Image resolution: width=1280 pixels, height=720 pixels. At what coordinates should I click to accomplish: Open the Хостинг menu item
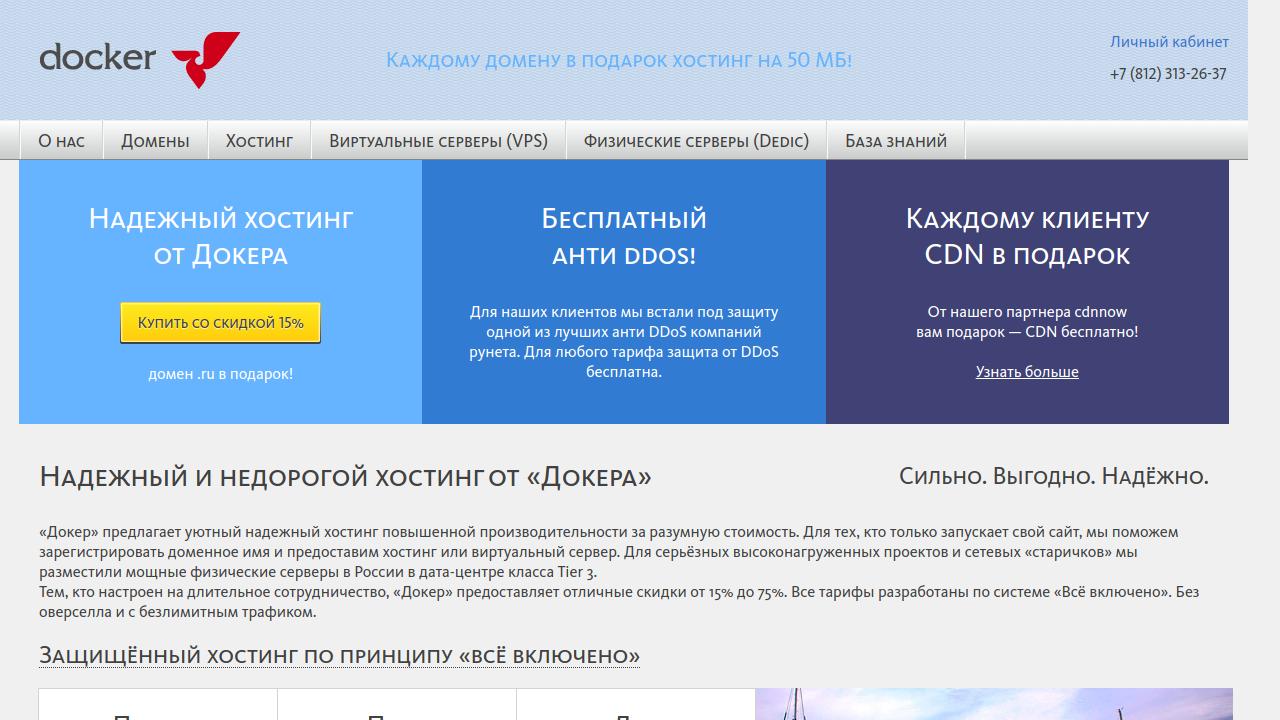pyautogui.click(x=259, y=141)
